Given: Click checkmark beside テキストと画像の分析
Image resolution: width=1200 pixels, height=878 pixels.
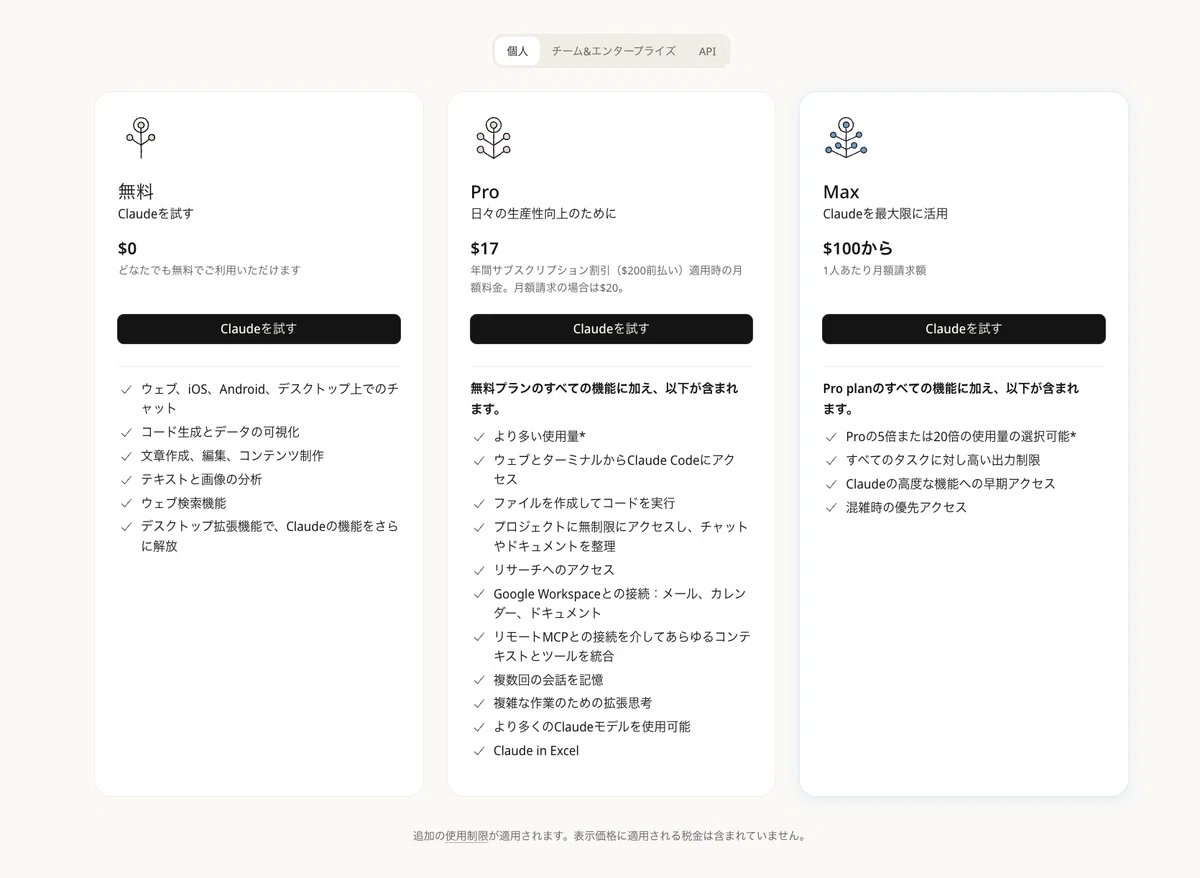Looking at the screenshot, I should pos(126,480).
